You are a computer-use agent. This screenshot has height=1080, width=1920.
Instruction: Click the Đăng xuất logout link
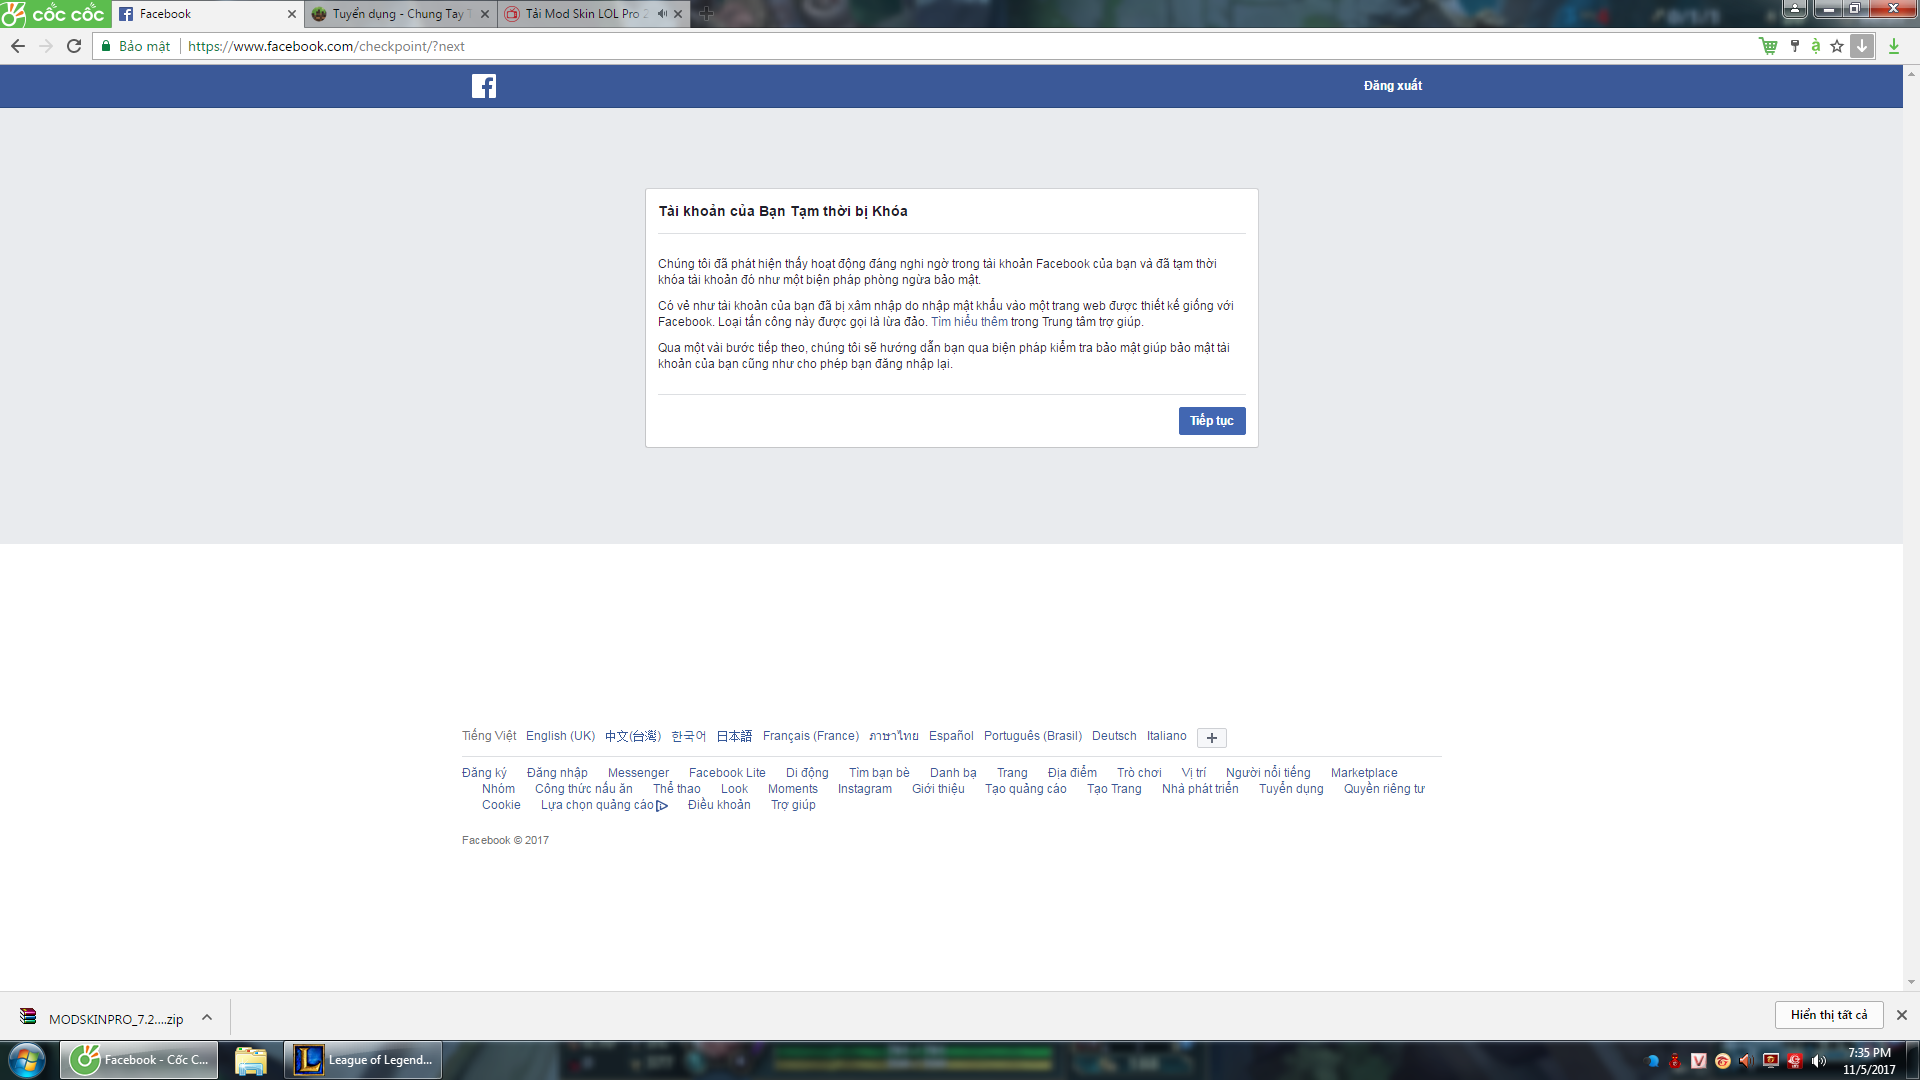click(x=1392, y=86)
